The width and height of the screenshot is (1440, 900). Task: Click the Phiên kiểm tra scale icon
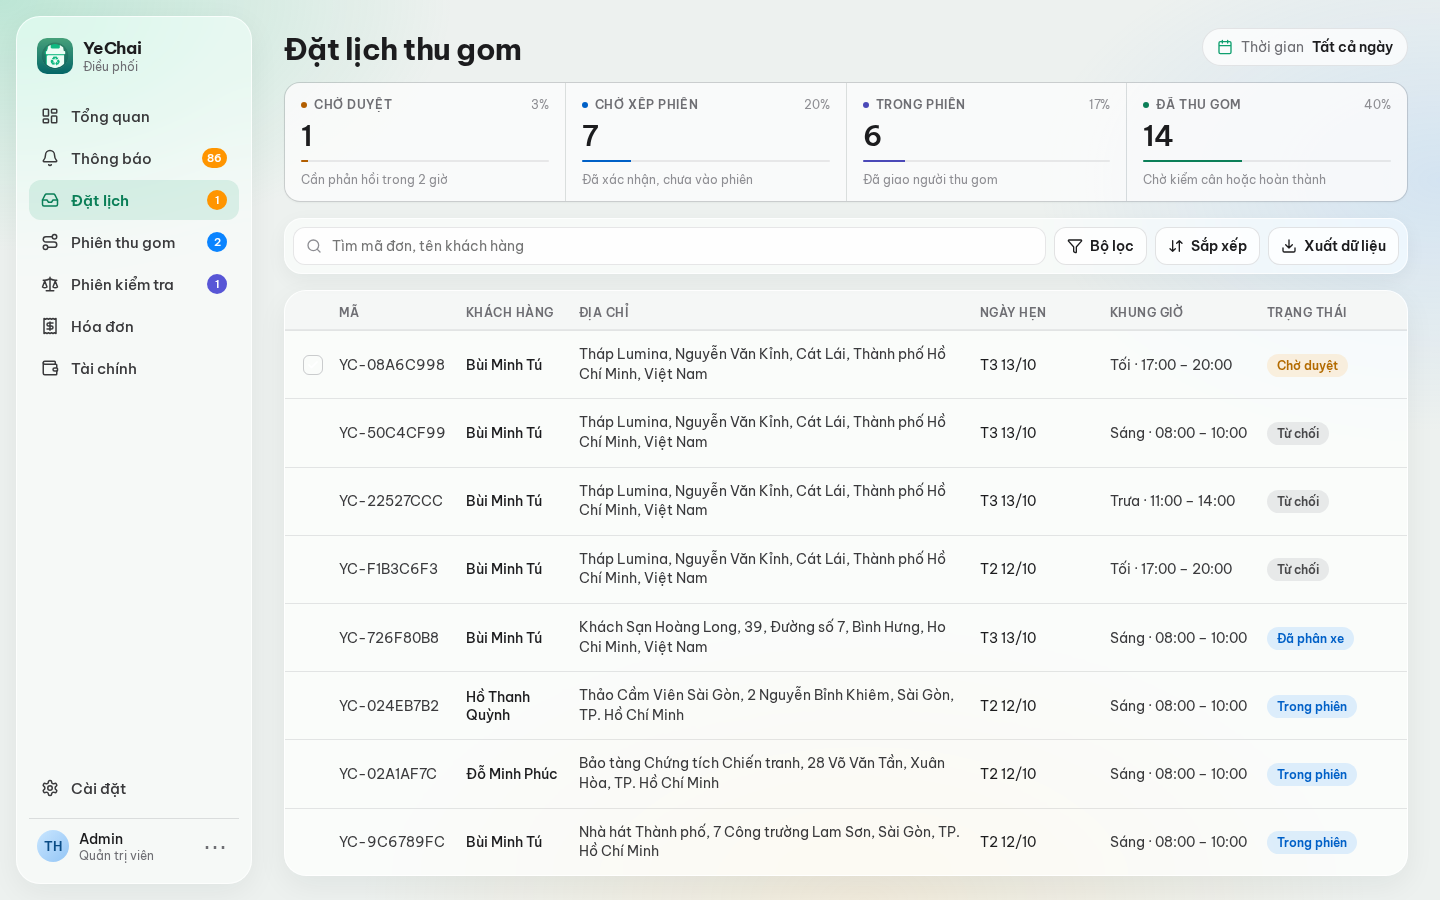[50, 284]
